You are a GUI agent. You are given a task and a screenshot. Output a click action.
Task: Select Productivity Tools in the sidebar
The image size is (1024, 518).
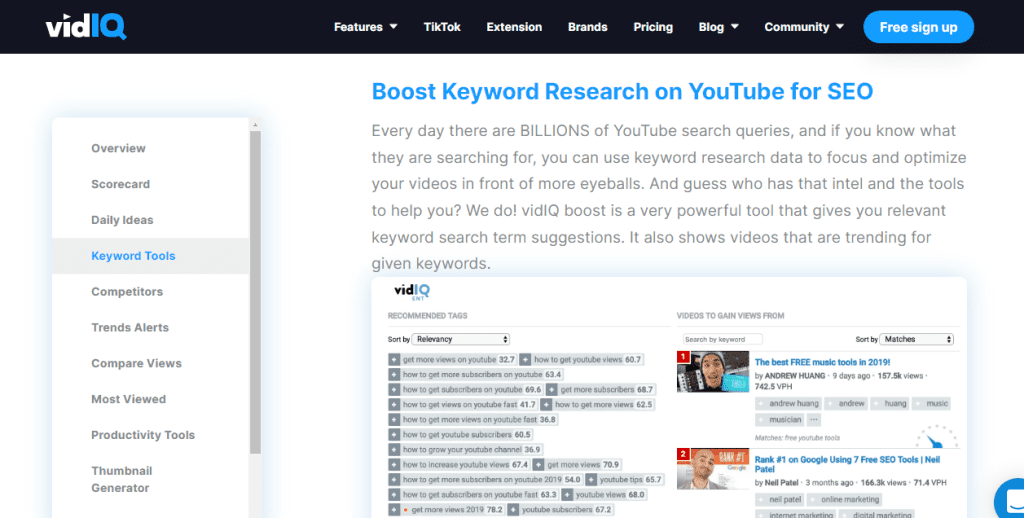click(143, 435)
